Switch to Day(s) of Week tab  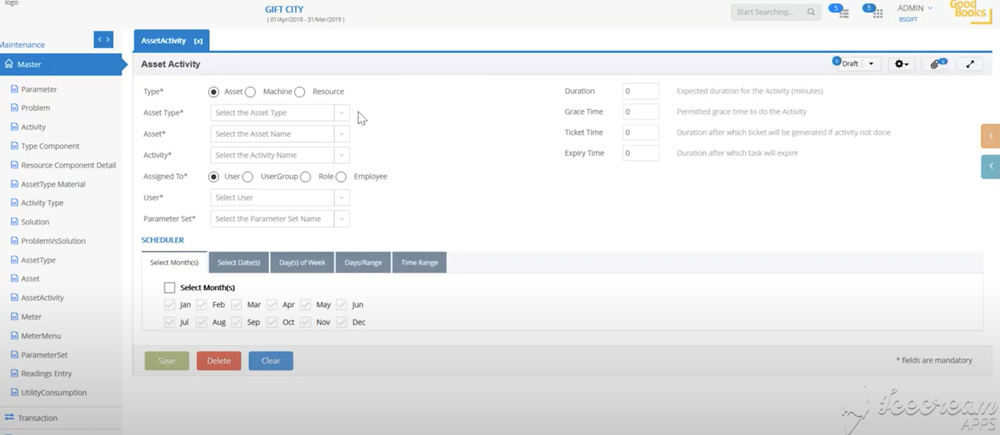click(x=302, y=262)
